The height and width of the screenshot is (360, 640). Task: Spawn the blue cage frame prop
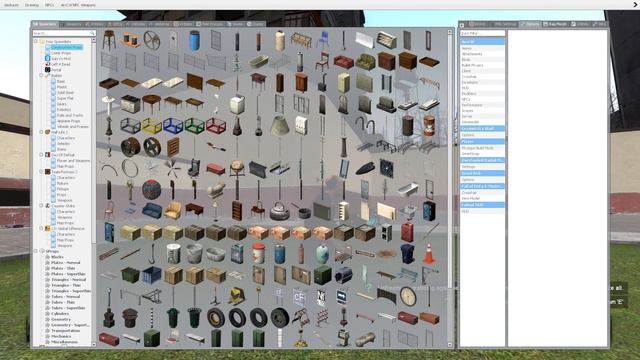[x=173, y=126]
